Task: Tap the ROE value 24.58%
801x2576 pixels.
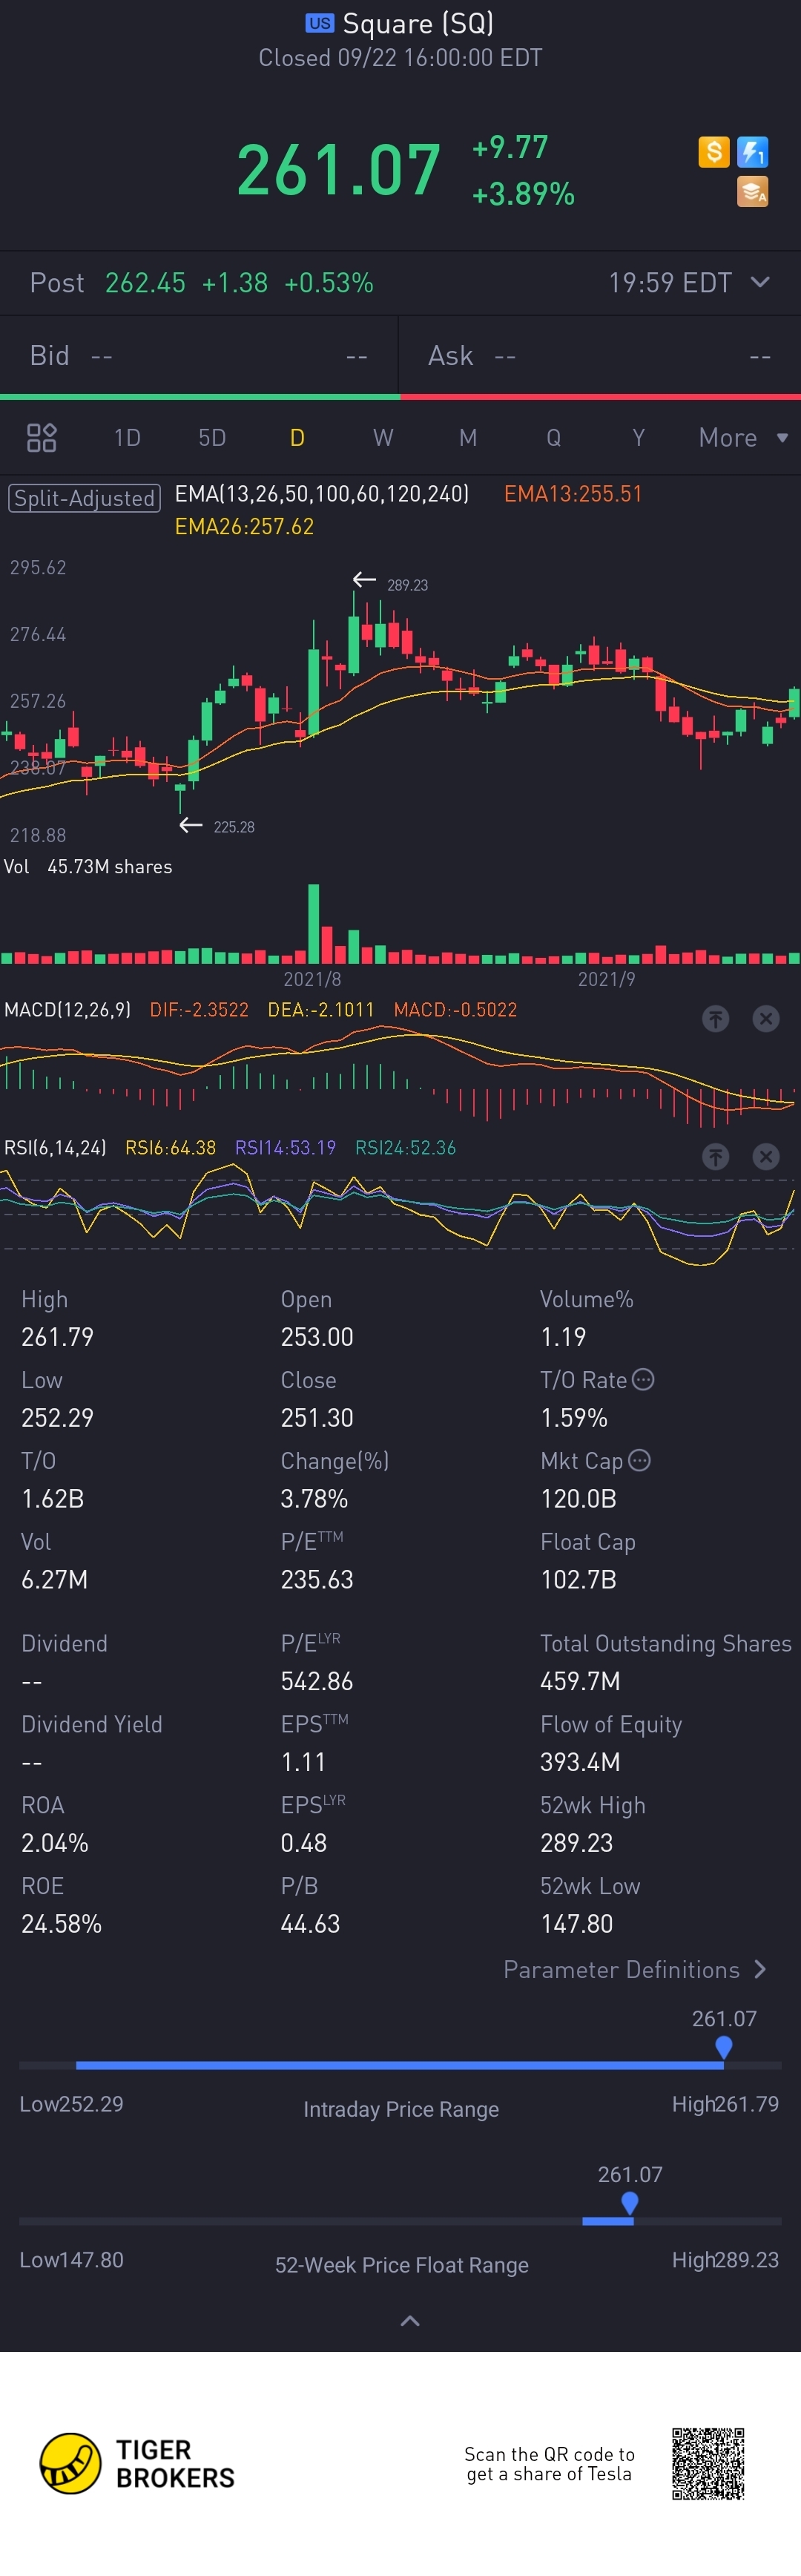Action: pyautogui.click(x=61, y=1924)
